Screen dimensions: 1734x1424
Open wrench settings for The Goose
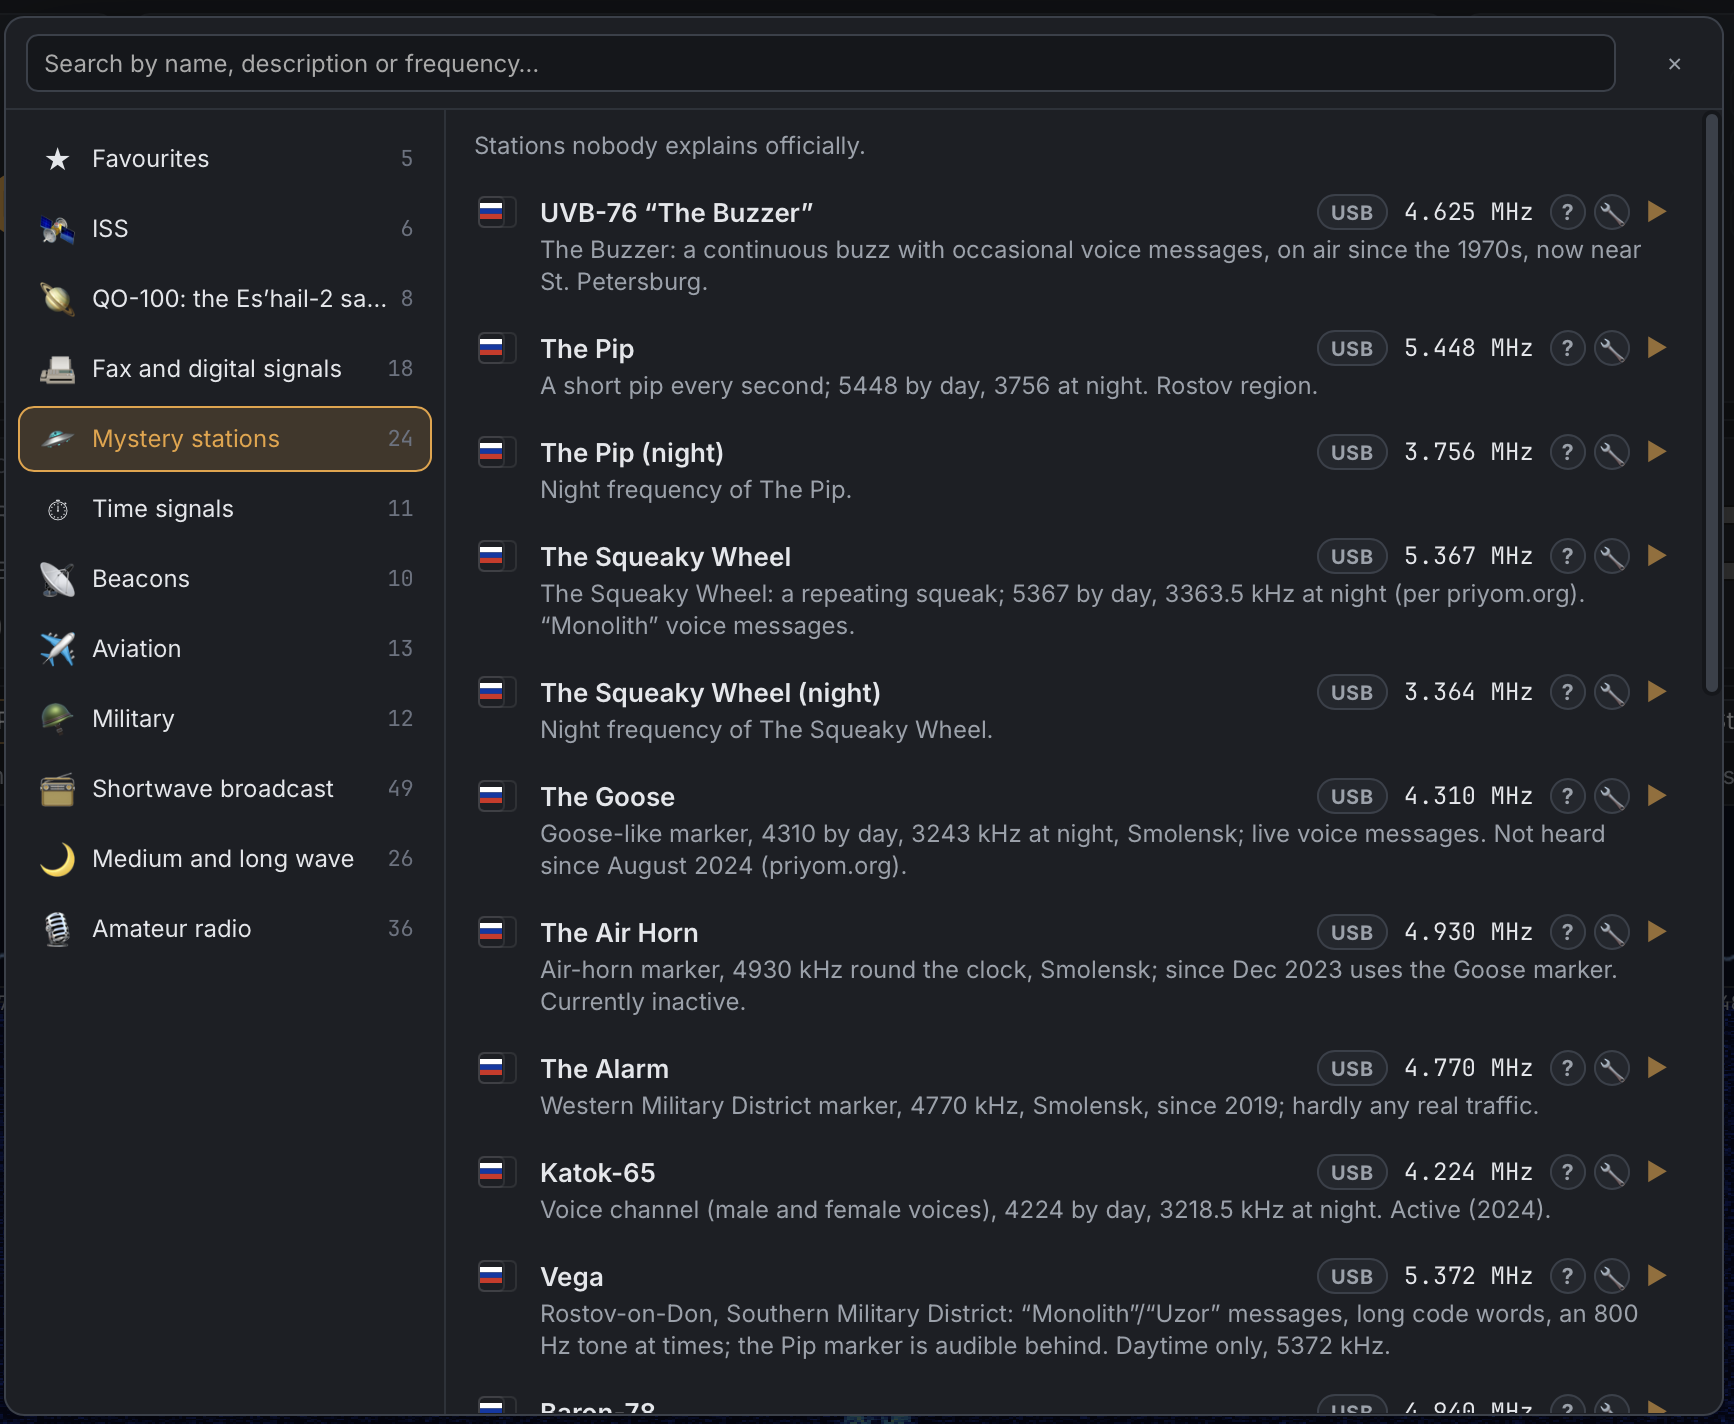pos(1611,796)
